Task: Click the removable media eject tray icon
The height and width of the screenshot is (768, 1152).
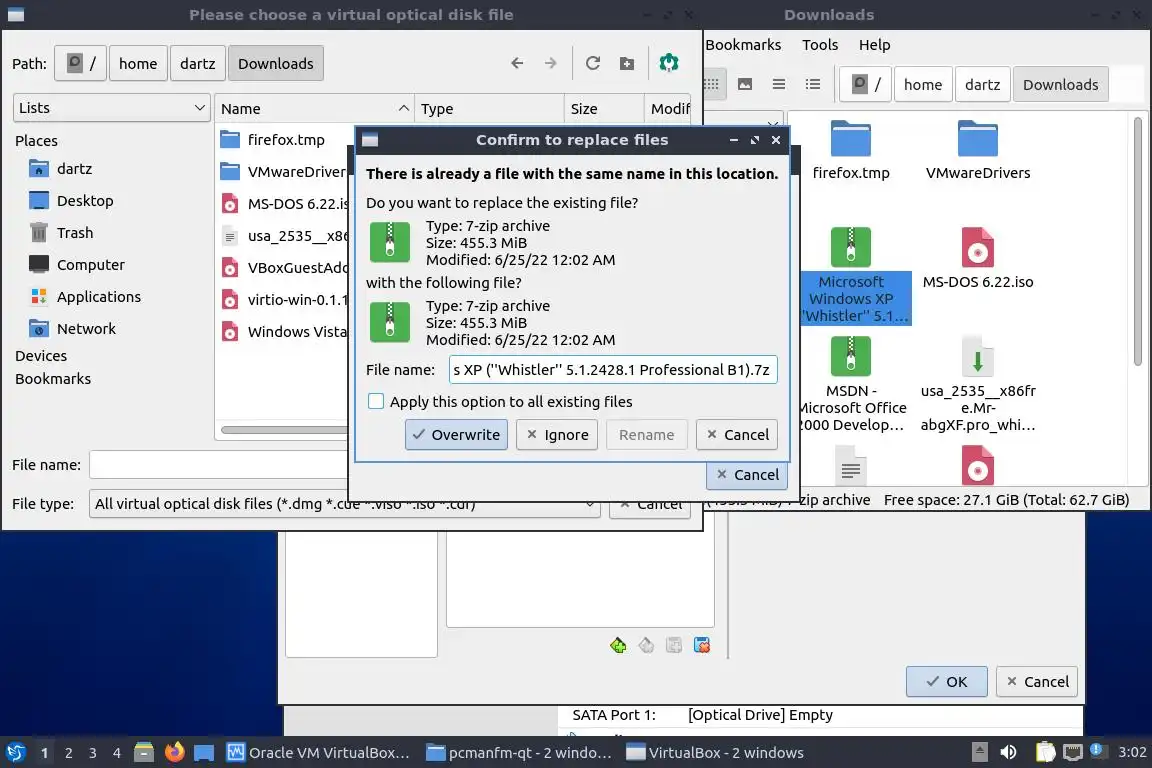Action: (x=979, y=752)
